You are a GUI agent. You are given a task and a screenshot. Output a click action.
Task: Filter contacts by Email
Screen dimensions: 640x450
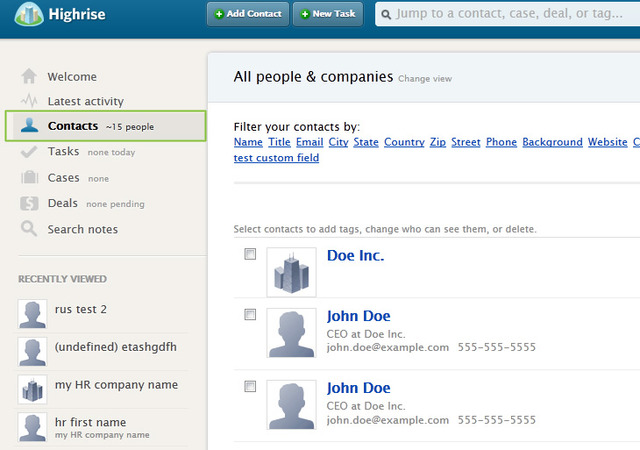click(x=309, y=142)
